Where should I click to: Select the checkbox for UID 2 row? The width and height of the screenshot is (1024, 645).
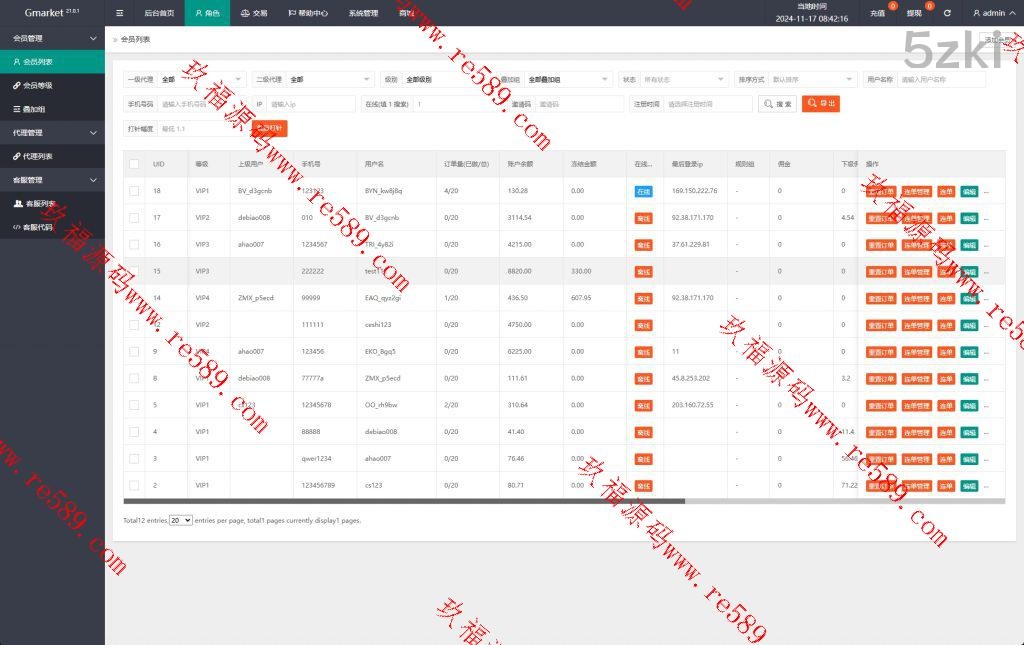[134, 486]
